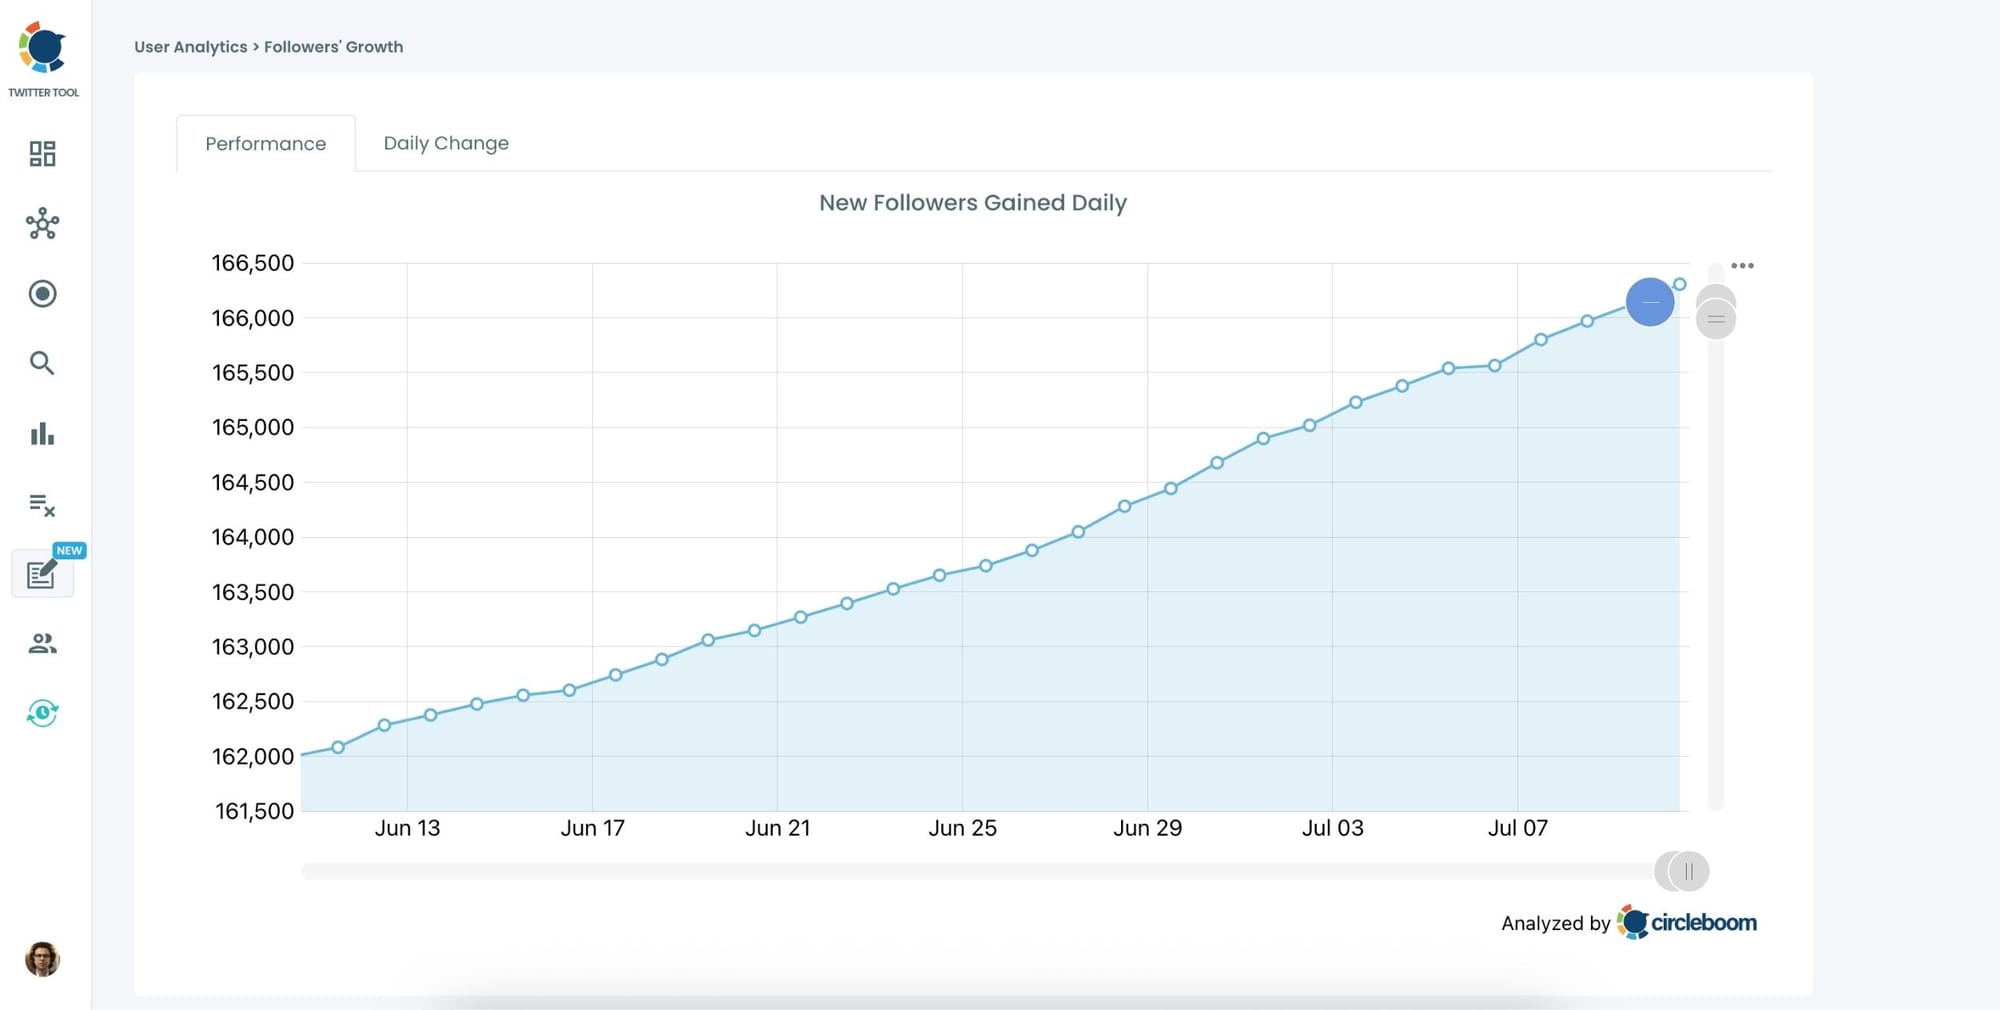2000x1010 pixels.
Task: Open the search tool in sidebar
Action: pos(42,363)
